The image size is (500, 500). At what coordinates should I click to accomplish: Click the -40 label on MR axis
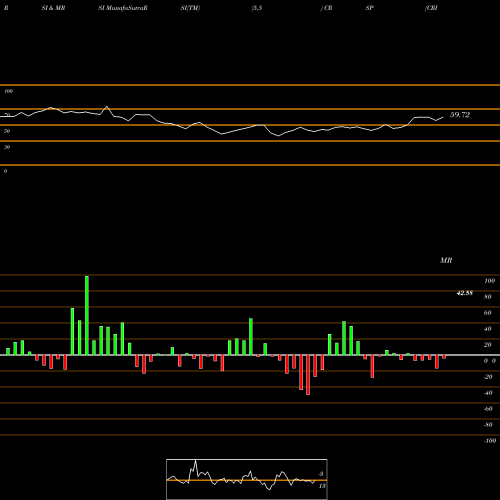click(488, 393)
